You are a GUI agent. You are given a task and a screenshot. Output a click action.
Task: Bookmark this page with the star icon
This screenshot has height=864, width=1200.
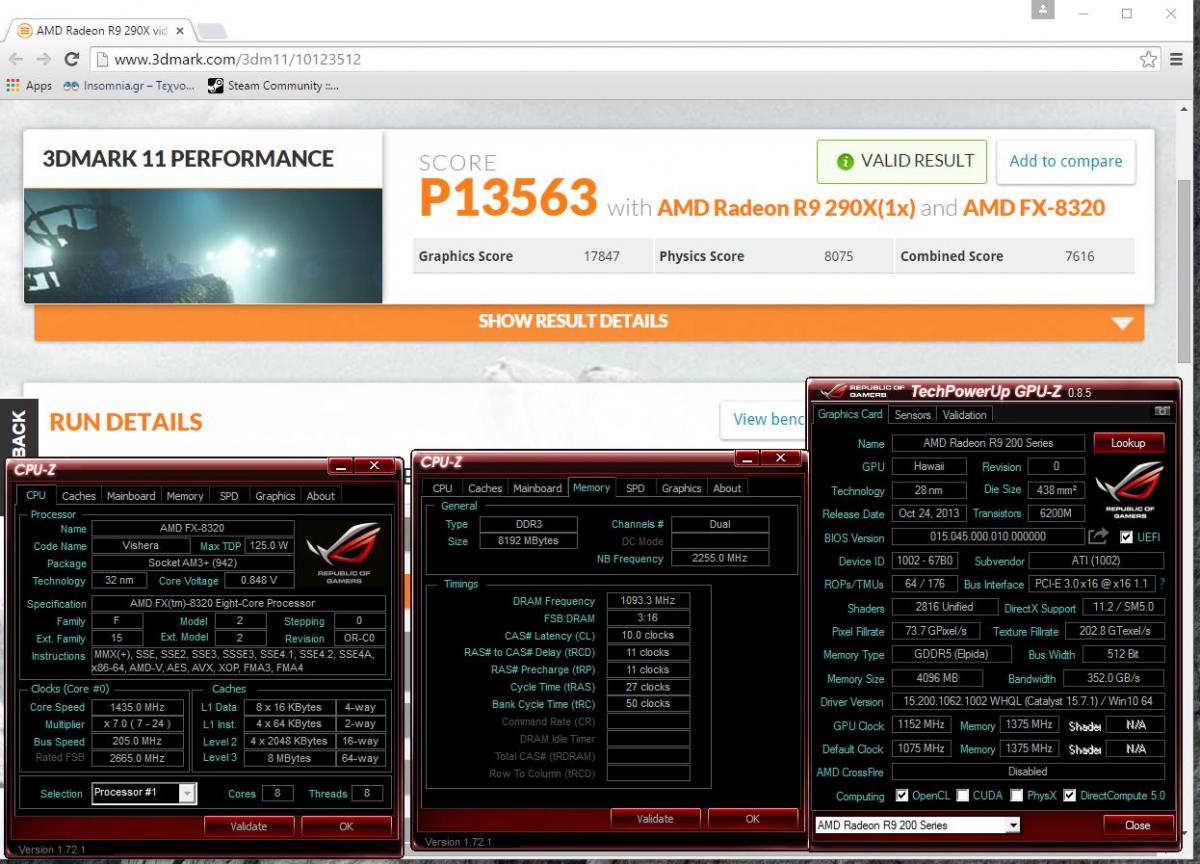pos(1149,59)
